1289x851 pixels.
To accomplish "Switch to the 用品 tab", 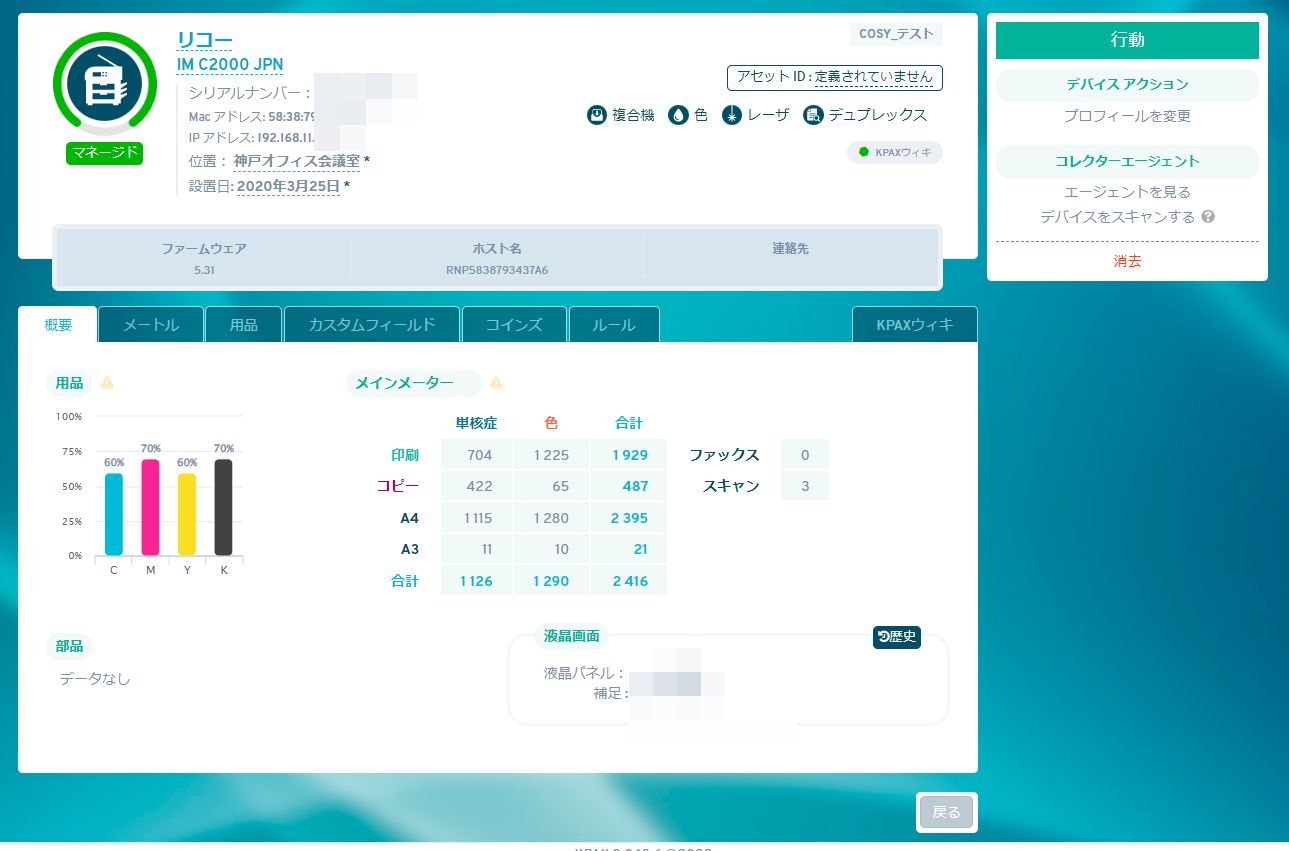I will tap(244, 325).
